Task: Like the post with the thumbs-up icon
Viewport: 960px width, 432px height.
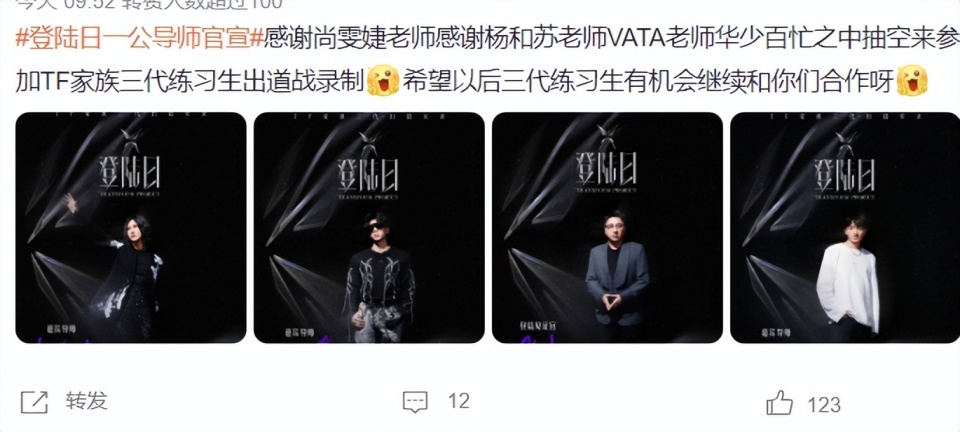Action: tap(779, 402)
